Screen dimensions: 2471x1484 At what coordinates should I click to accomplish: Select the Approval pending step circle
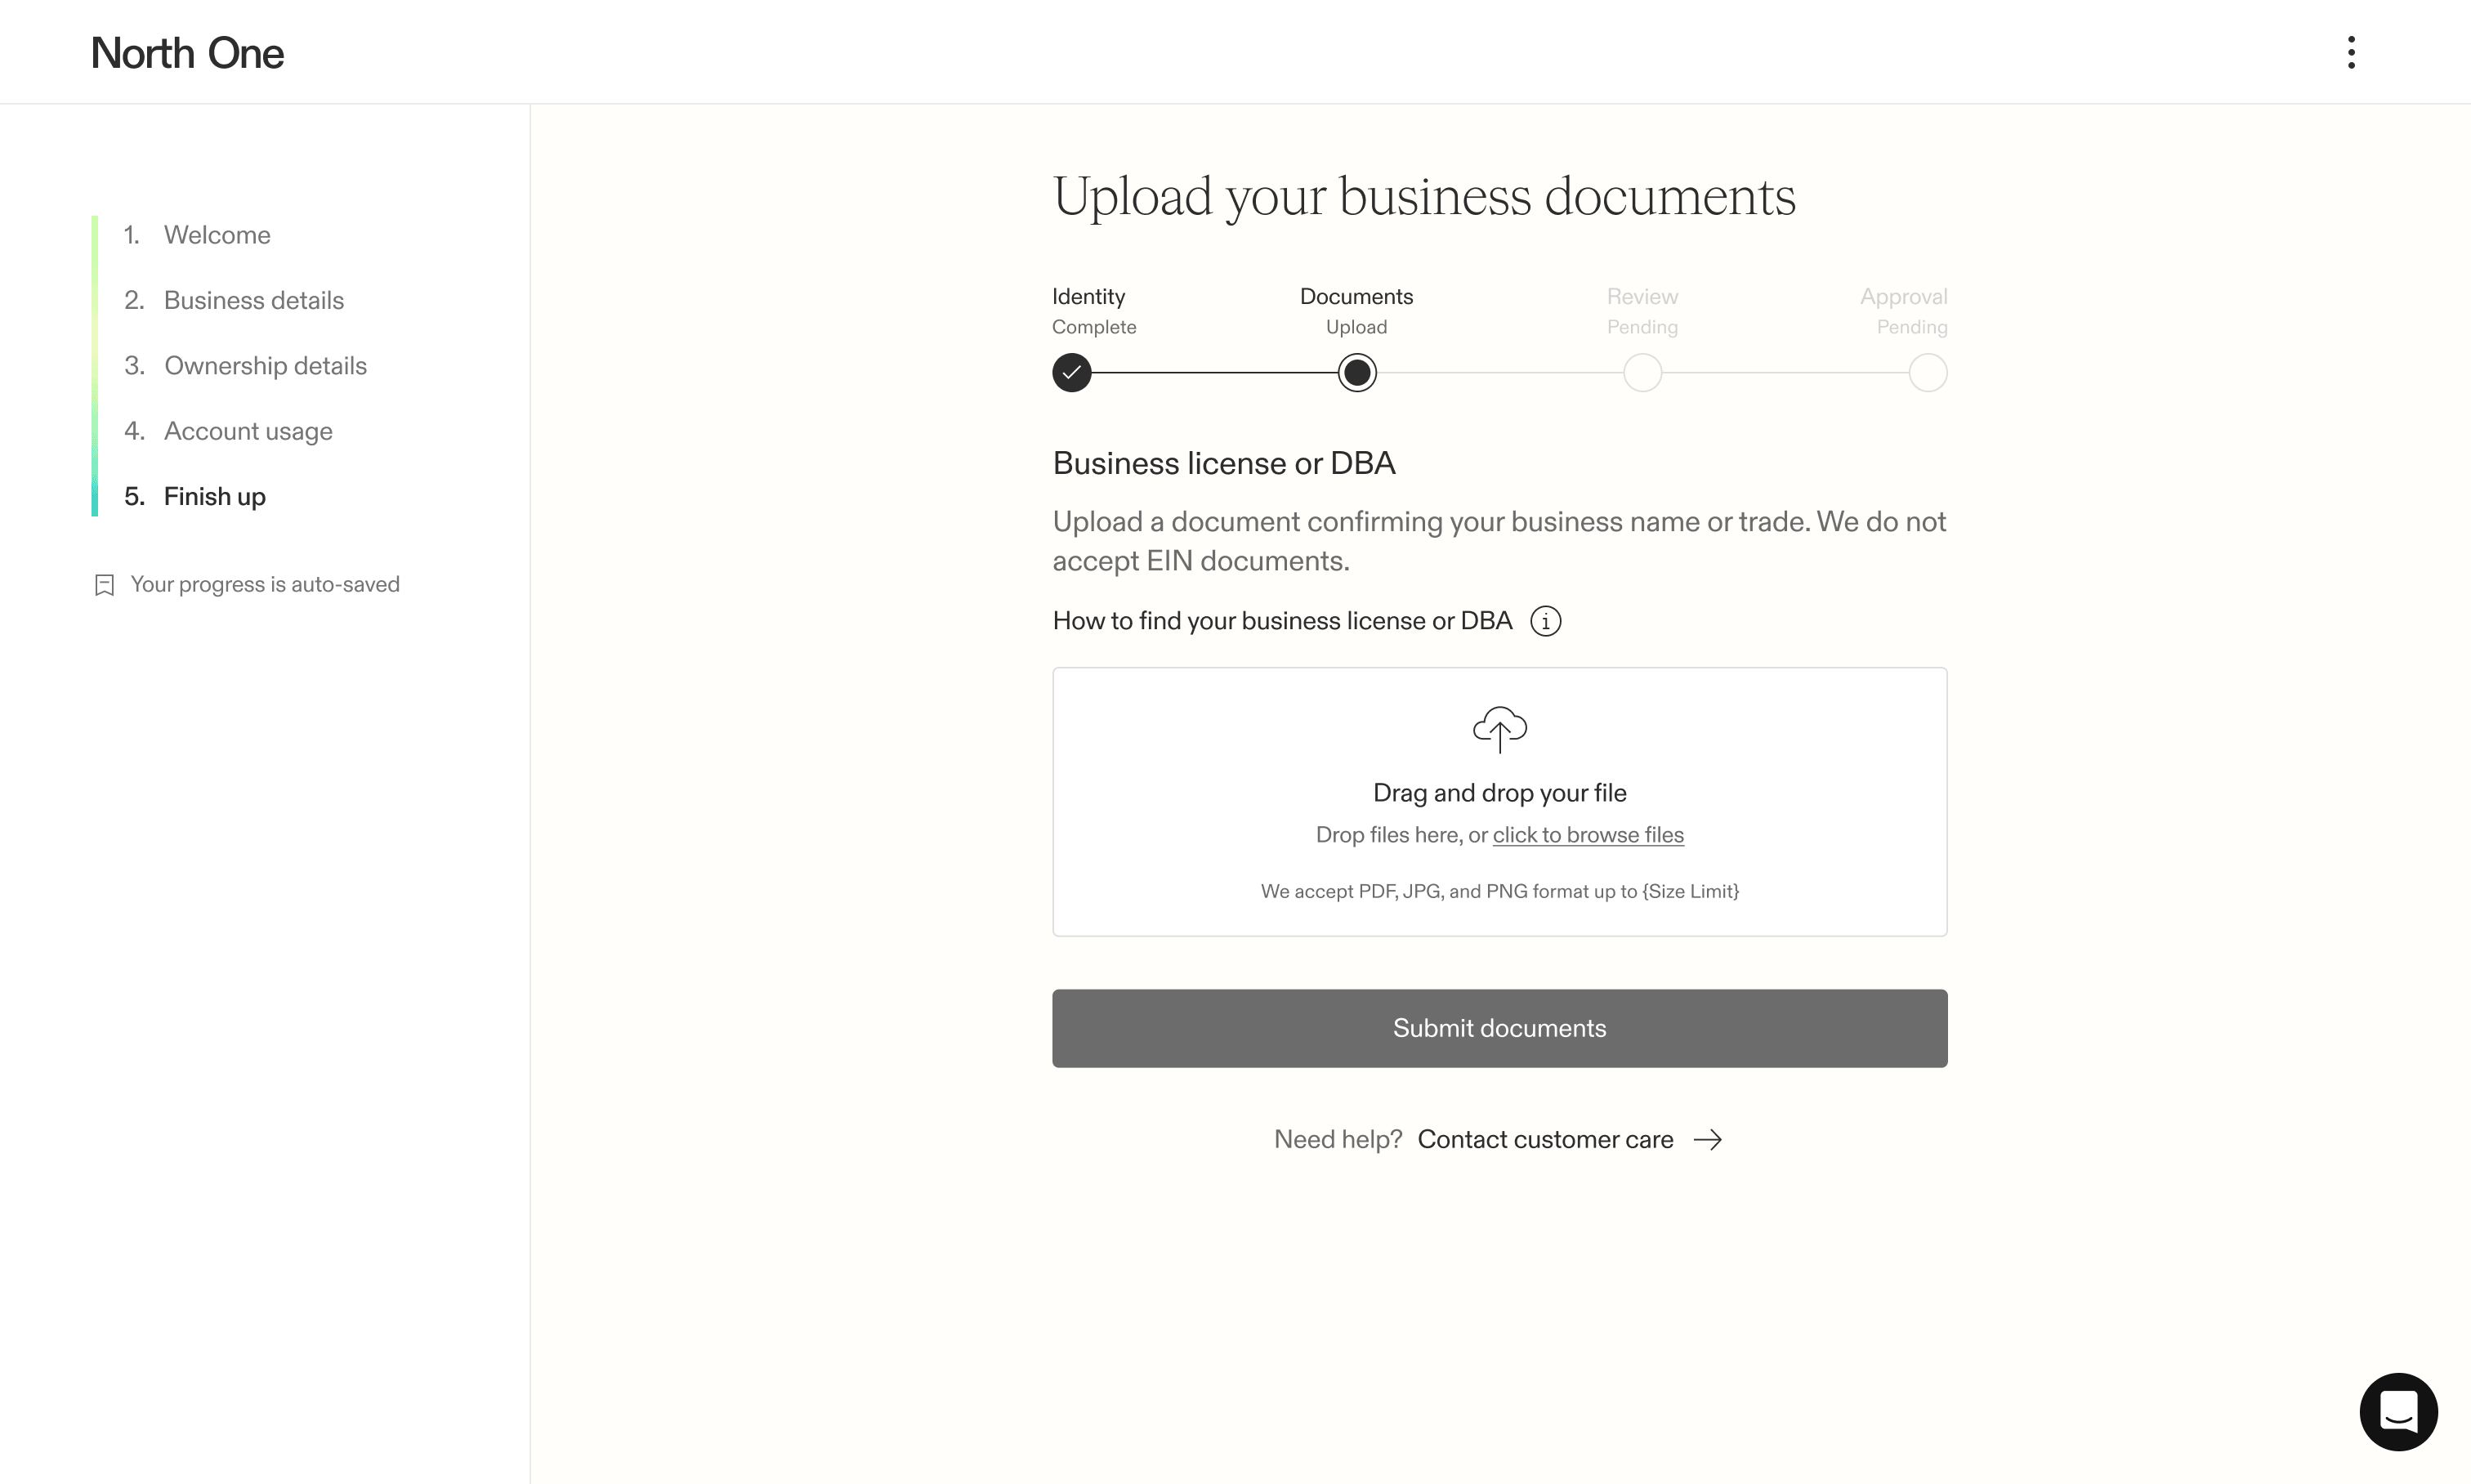[x=1927, y=373]
